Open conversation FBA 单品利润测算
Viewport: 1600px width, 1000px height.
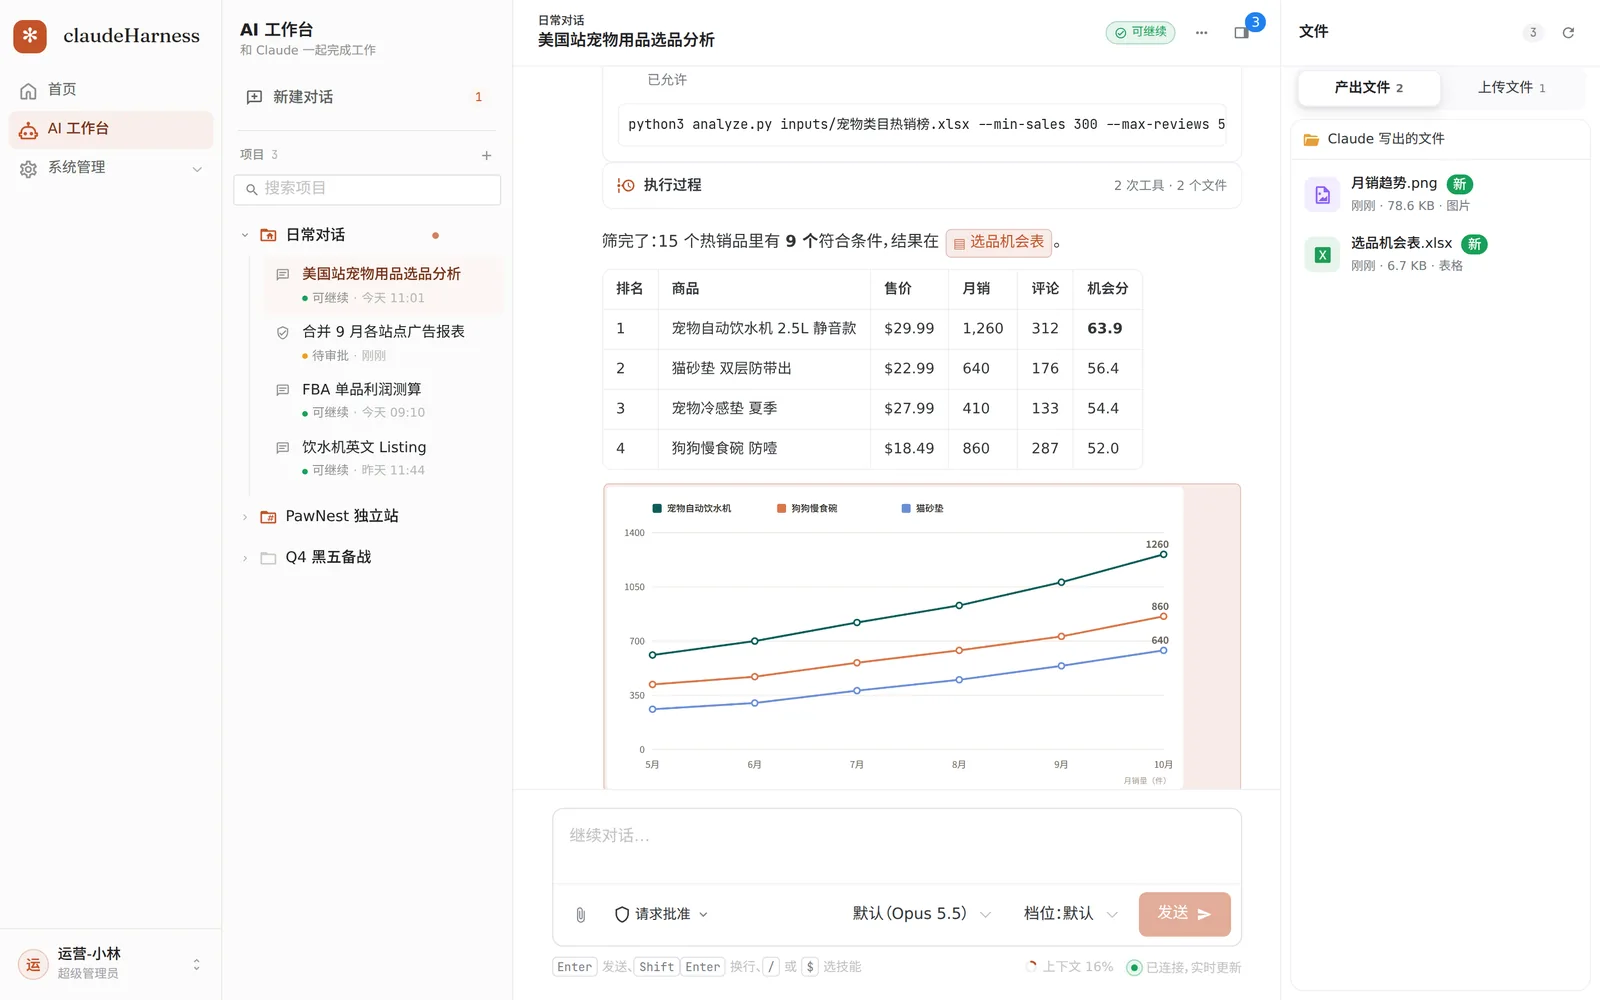click(x=383, y=400)
